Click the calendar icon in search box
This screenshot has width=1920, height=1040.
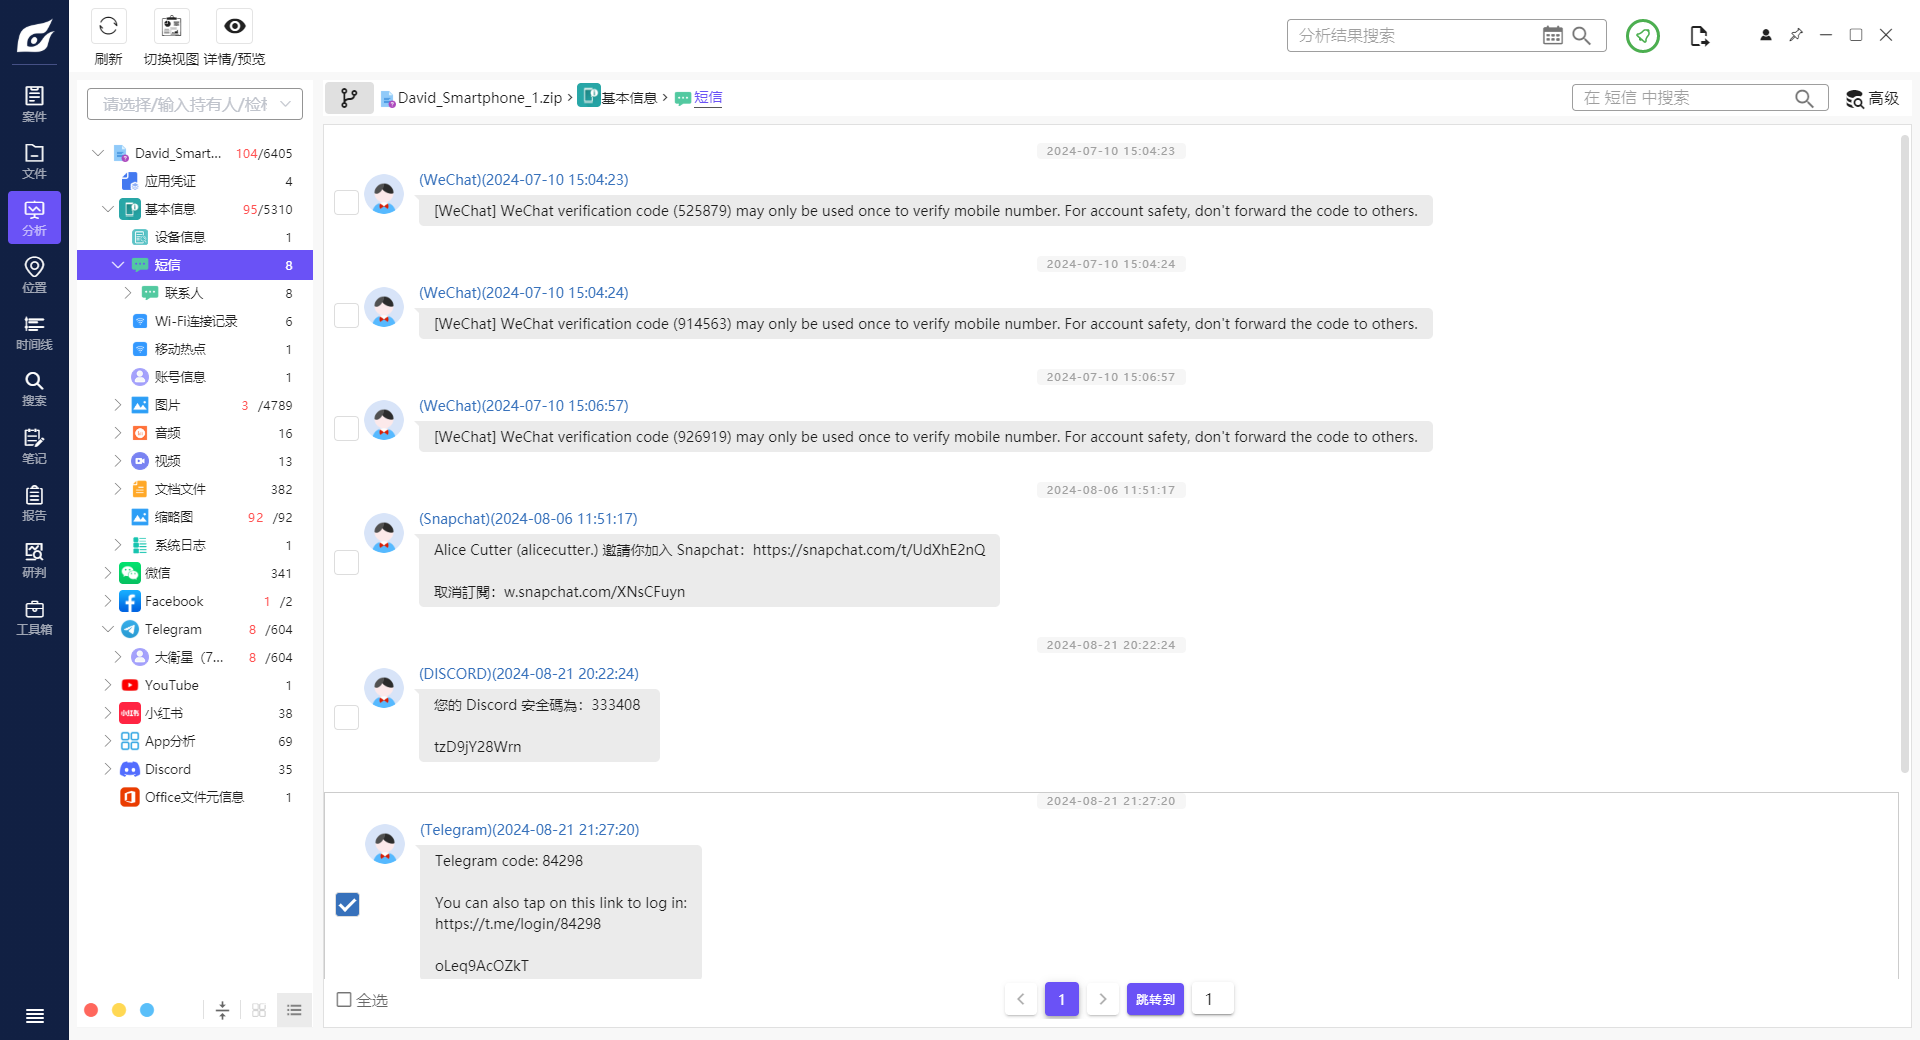(x=1552, y=36)
